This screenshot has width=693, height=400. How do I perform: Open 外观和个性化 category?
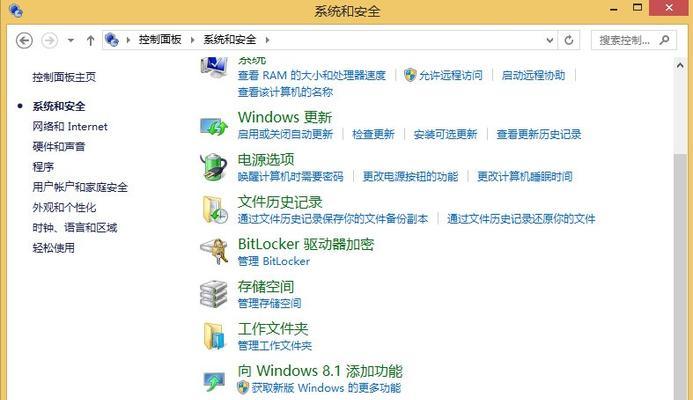coord(64,207)
